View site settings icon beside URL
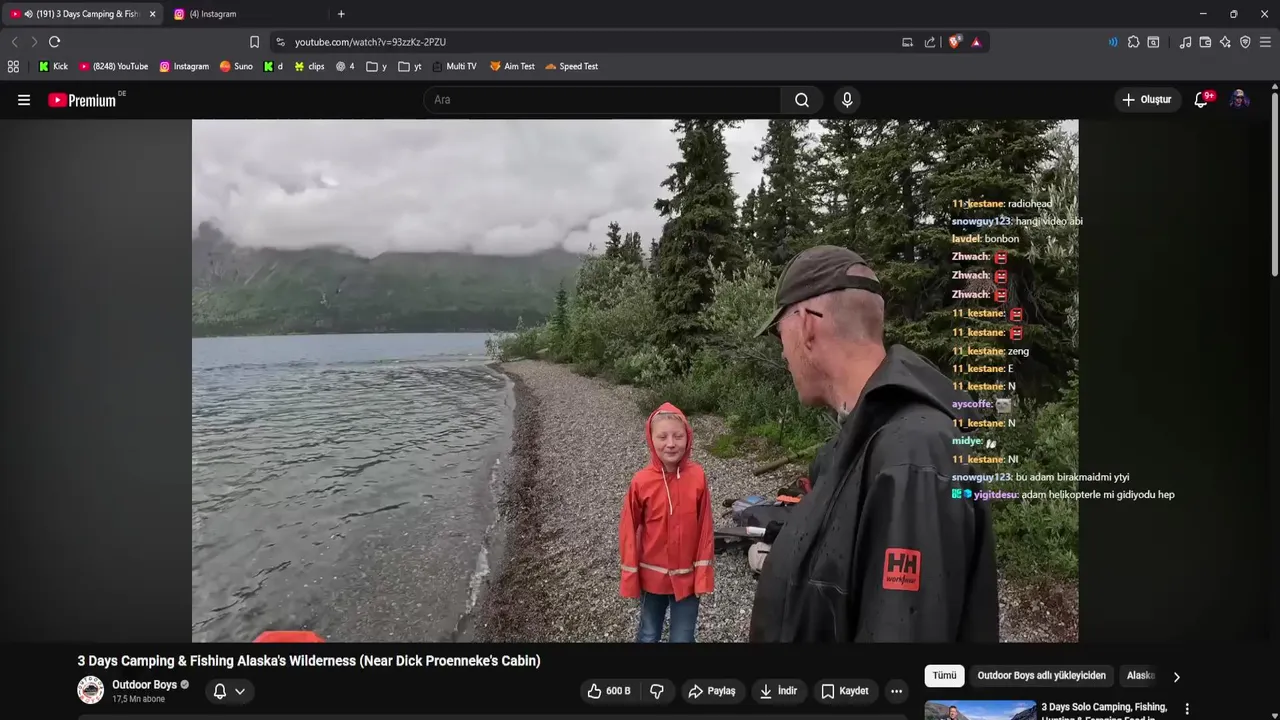 pos(280,42)
